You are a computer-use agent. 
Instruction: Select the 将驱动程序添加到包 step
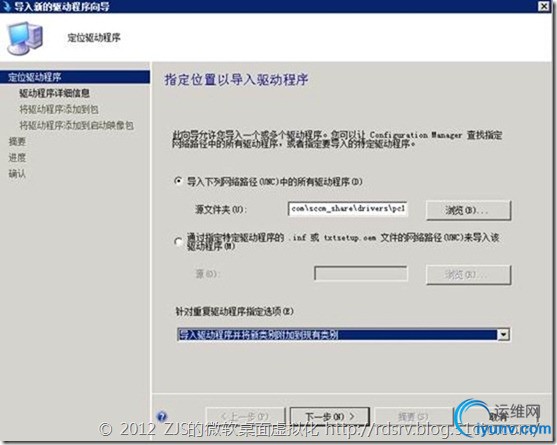[x=59, y=109]
